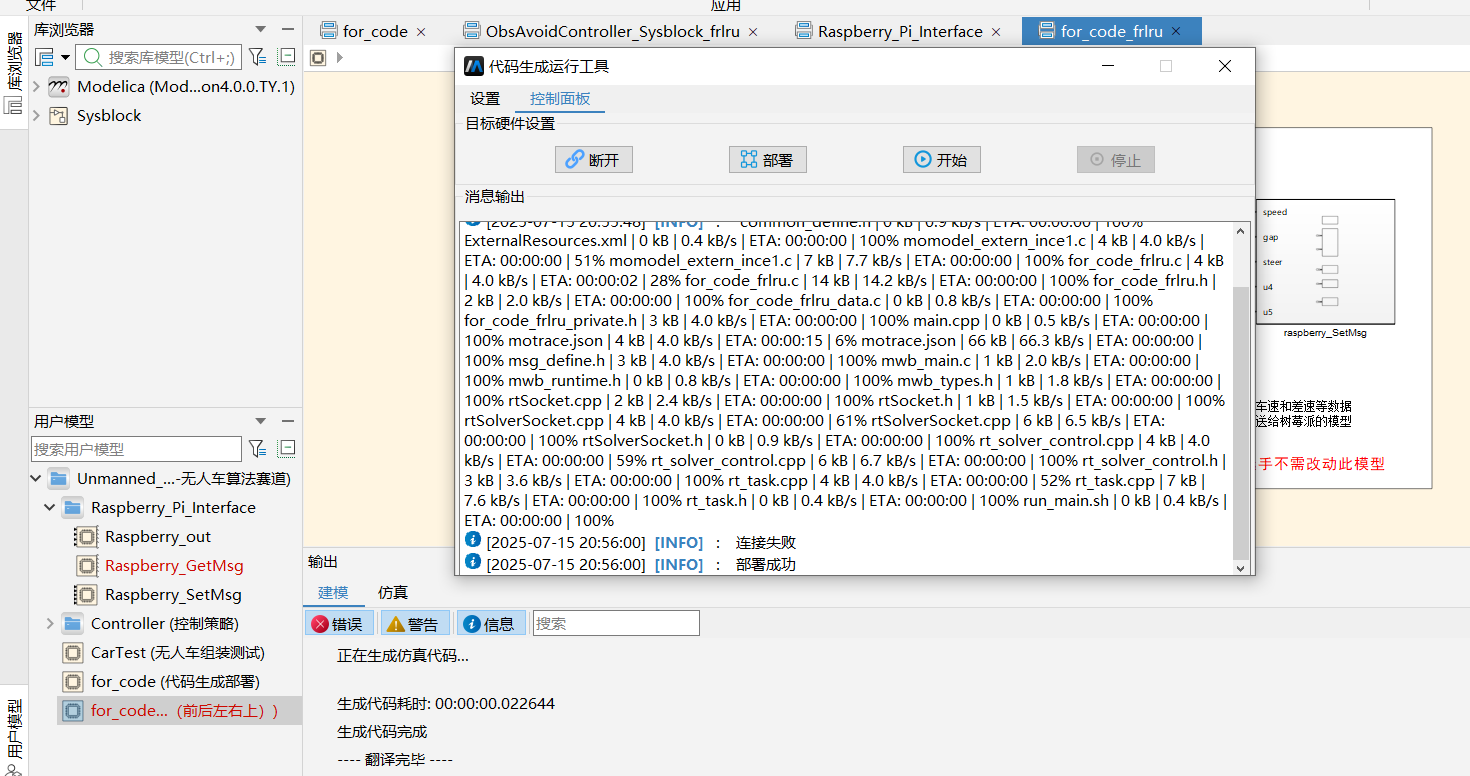
Task: Click info icon beside 连接失败 message
Action: tap(473, 540)
